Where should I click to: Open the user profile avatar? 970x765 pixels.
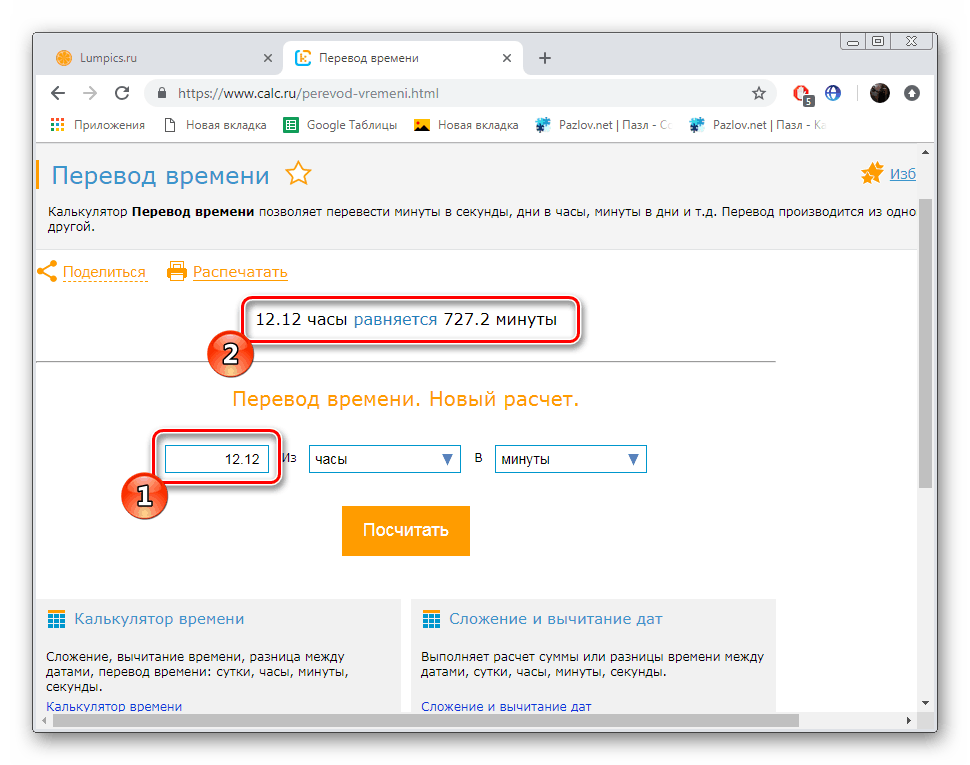coord(879,93)
